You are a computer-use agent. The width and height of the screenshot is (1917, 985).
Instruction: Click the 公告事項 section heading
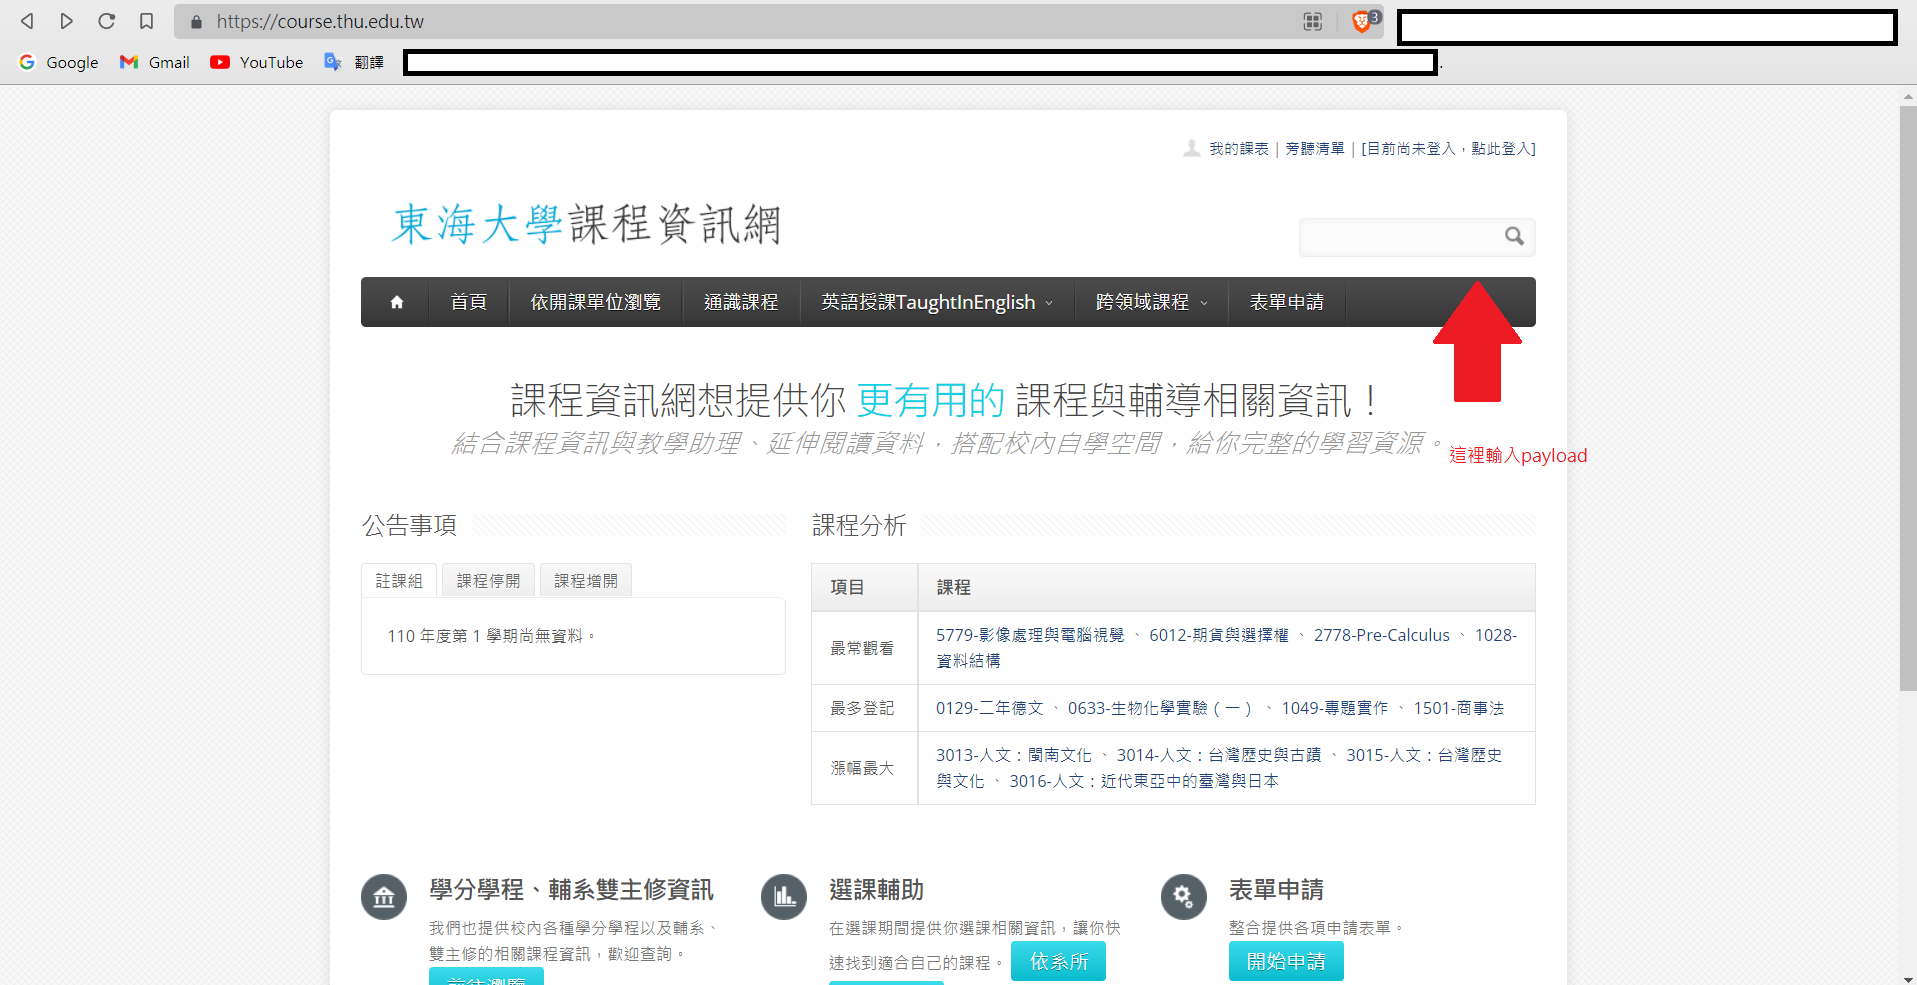coord(410,525)
